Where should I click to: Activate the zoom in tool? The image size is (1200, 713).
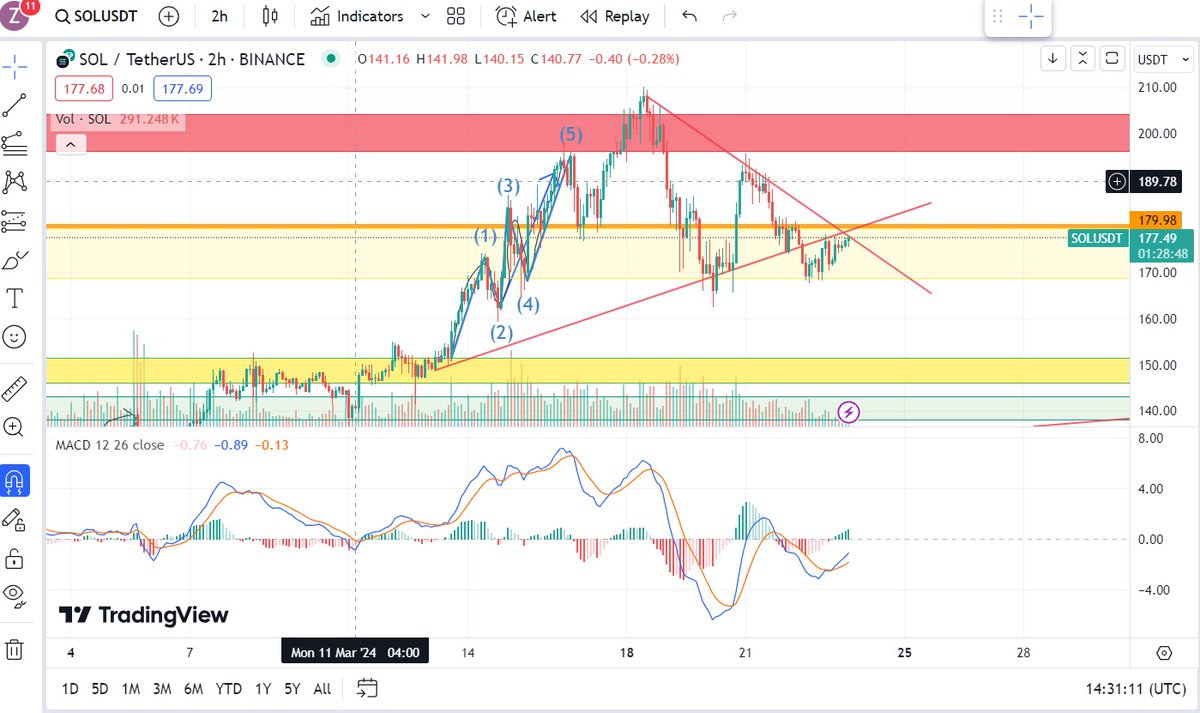(14, 427)
